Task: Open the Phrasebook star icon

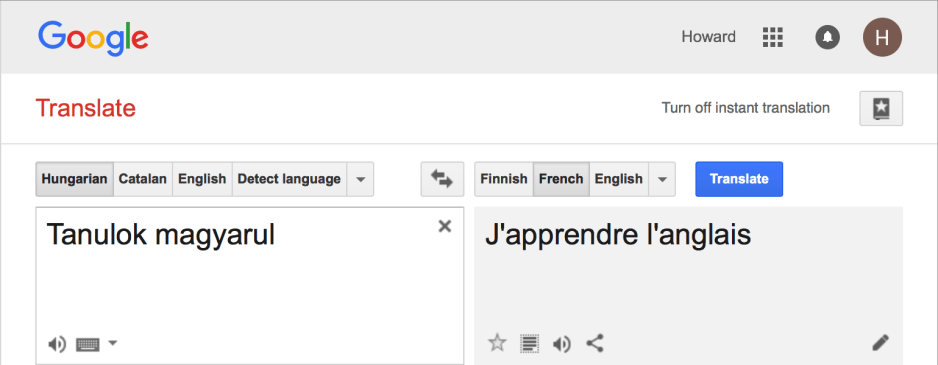Action: click(881, 109)
